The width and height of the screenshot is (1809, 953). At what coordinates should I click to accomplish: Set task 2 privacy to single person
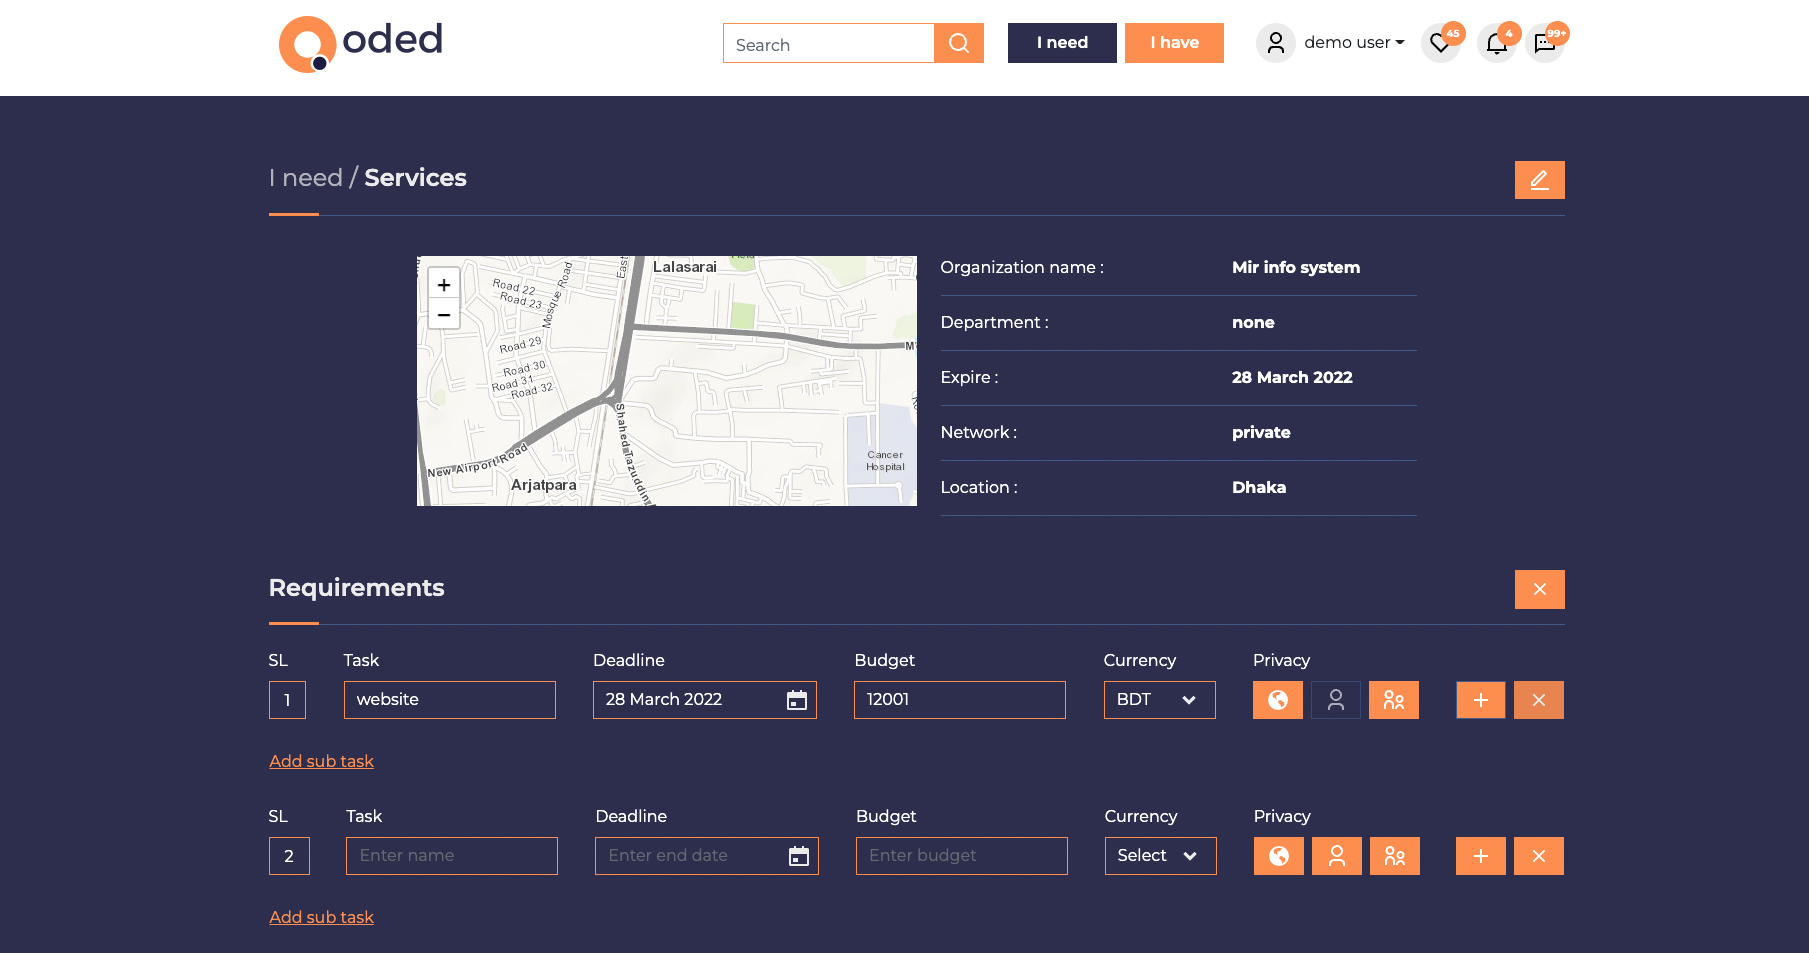1337,856
